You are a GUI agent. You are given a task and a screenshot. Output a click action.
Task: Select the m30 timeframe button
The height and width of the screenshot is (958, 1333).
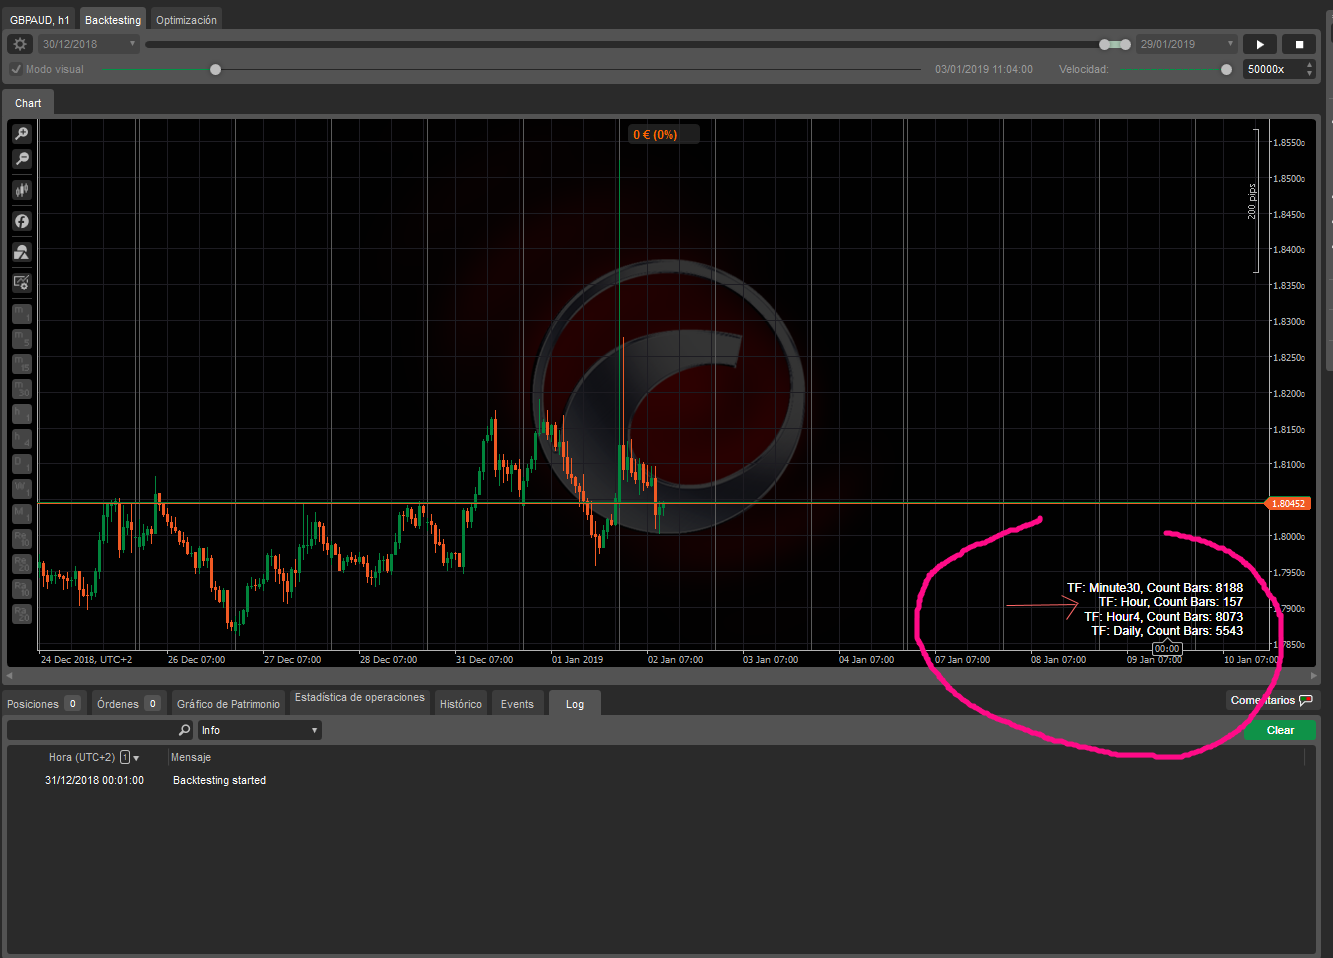click(x=21, y=389)
